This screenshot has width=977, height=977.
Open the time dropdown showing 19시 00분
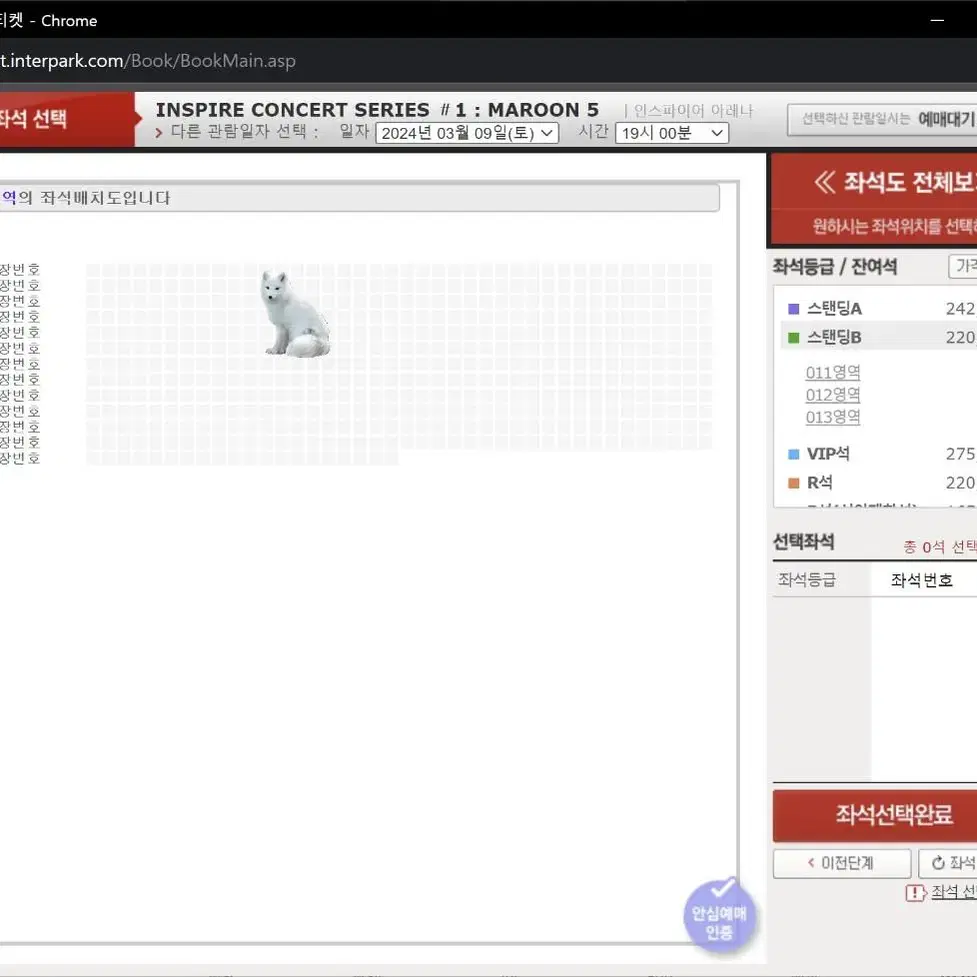[672, 133]
